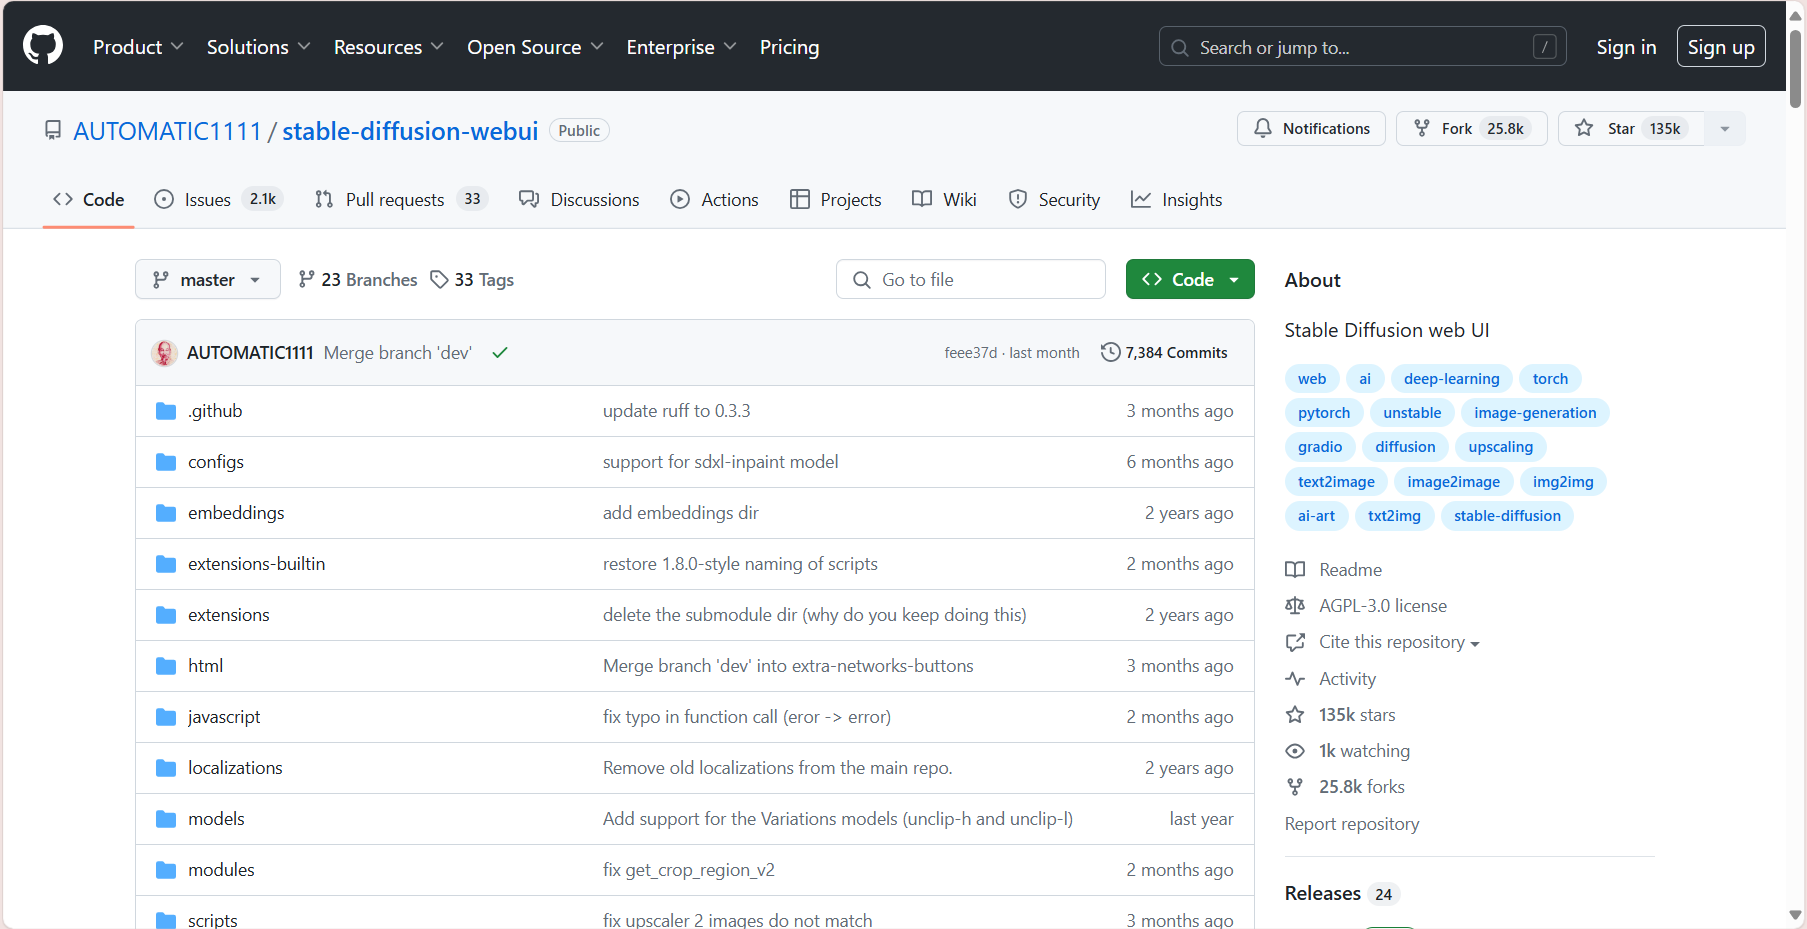Open the localizations folder name

point(235,768)
